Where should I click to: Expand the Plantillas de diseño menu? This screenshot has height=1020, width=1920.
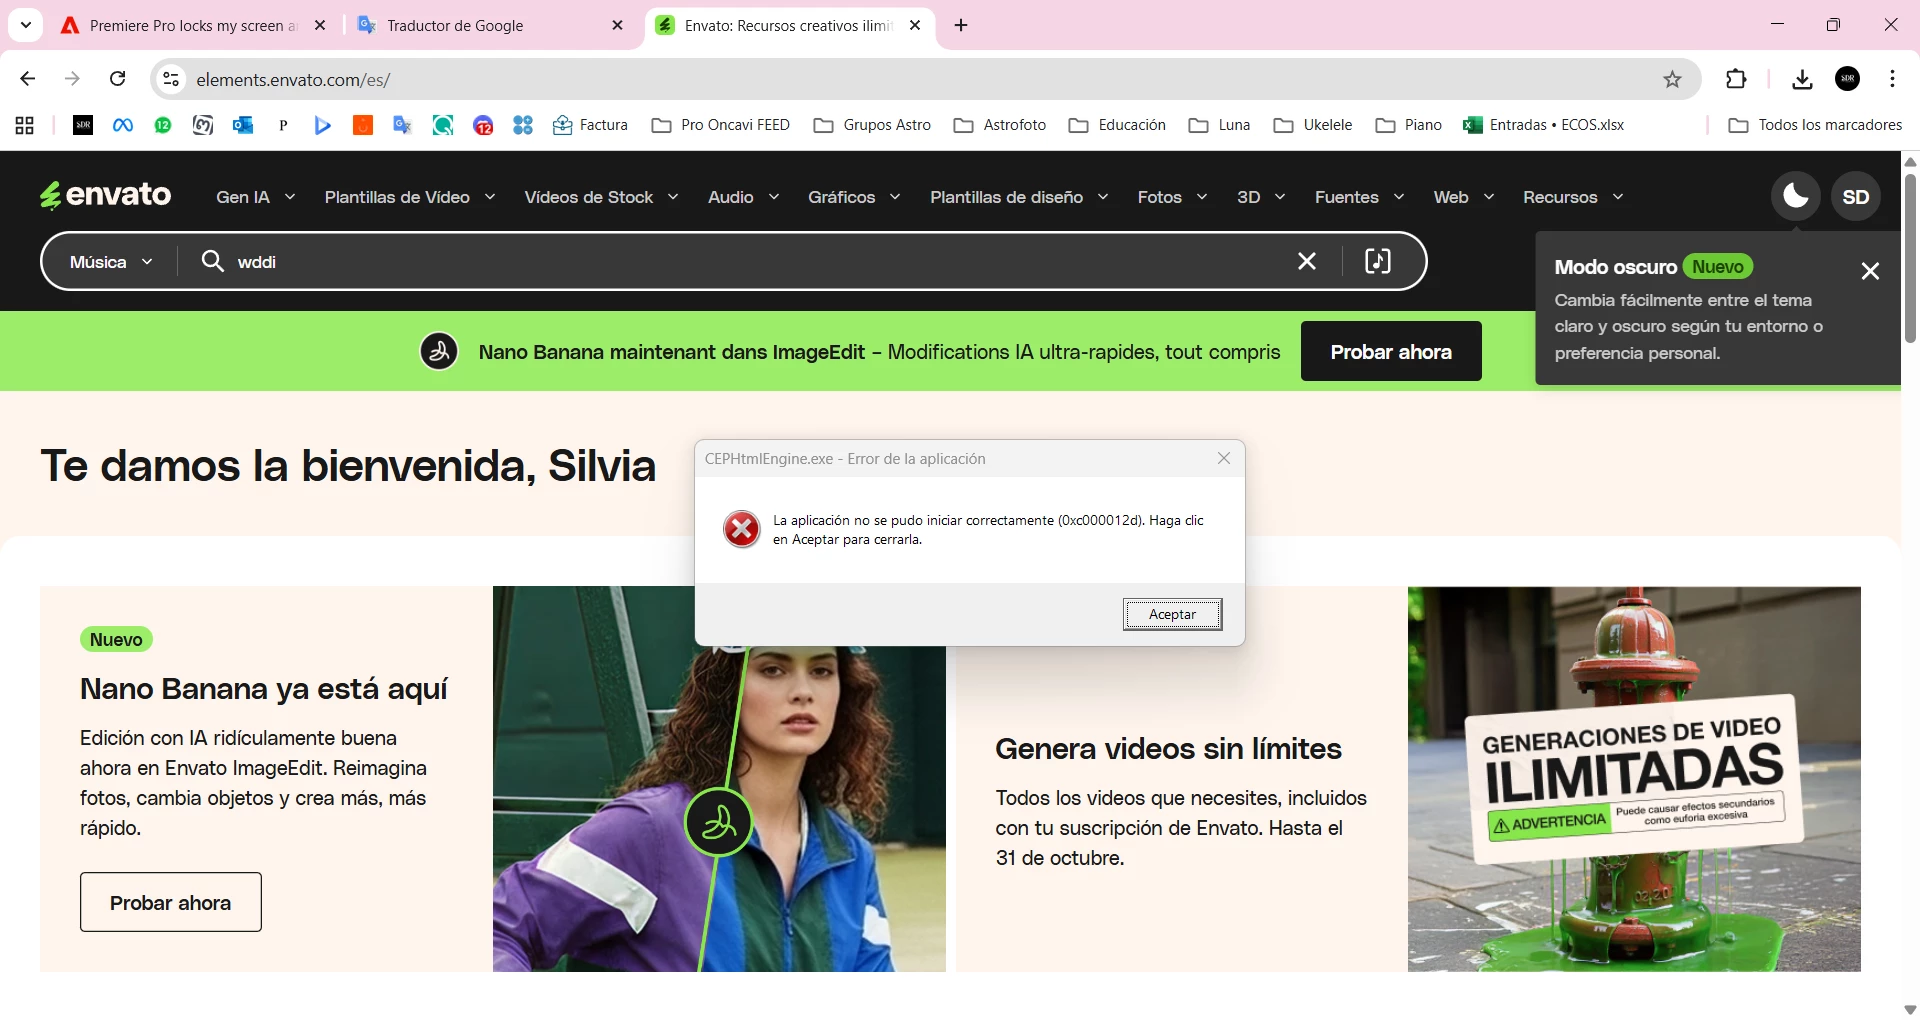[x=1019, y=197]
